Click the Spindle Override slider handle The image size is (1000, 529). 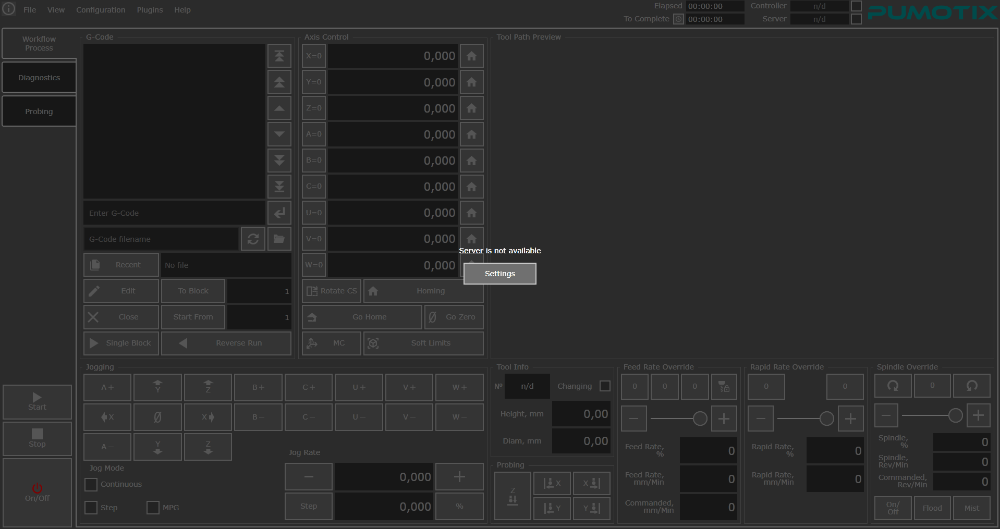955,415
